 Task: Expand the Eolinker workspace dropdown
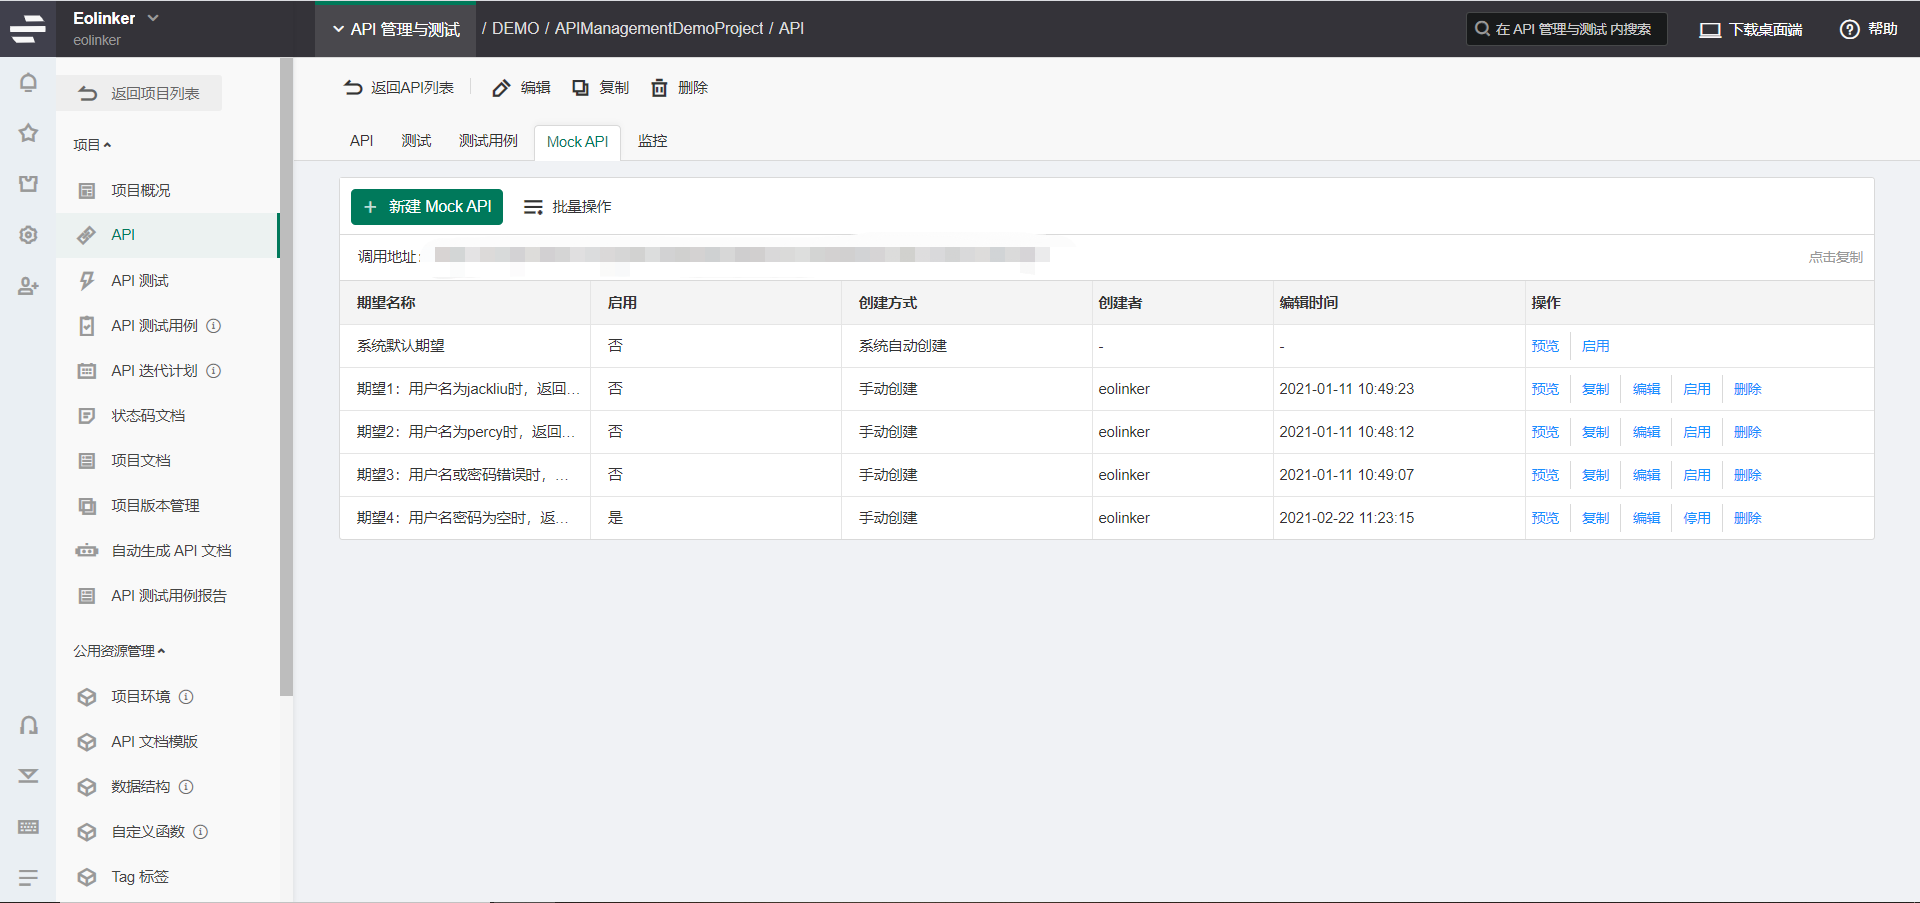coord(153,18)
